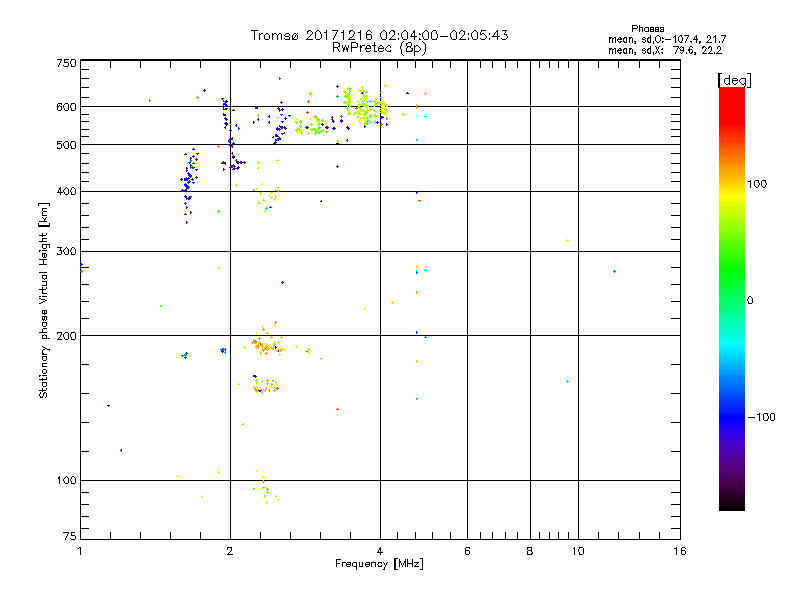Select the "mean, sd,X: 79.6, 22.2" line
800x600 pixels.
tap(665, 50)
